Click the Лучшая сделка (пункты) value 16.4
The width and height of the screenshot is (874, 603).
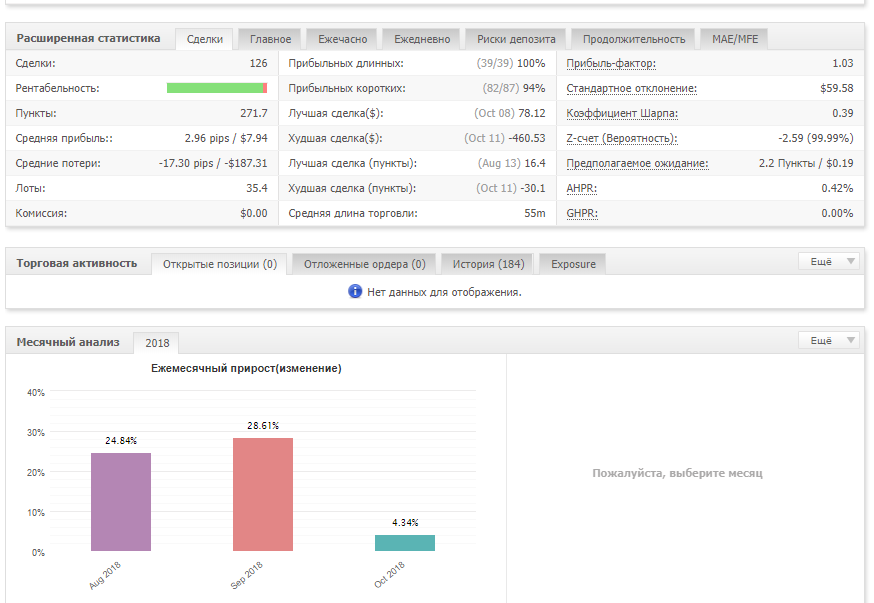pos(535,163)
